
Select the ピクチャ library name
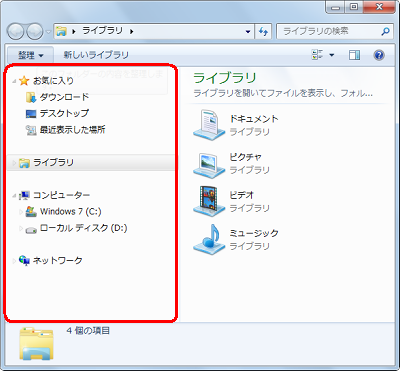coord(245,157)
